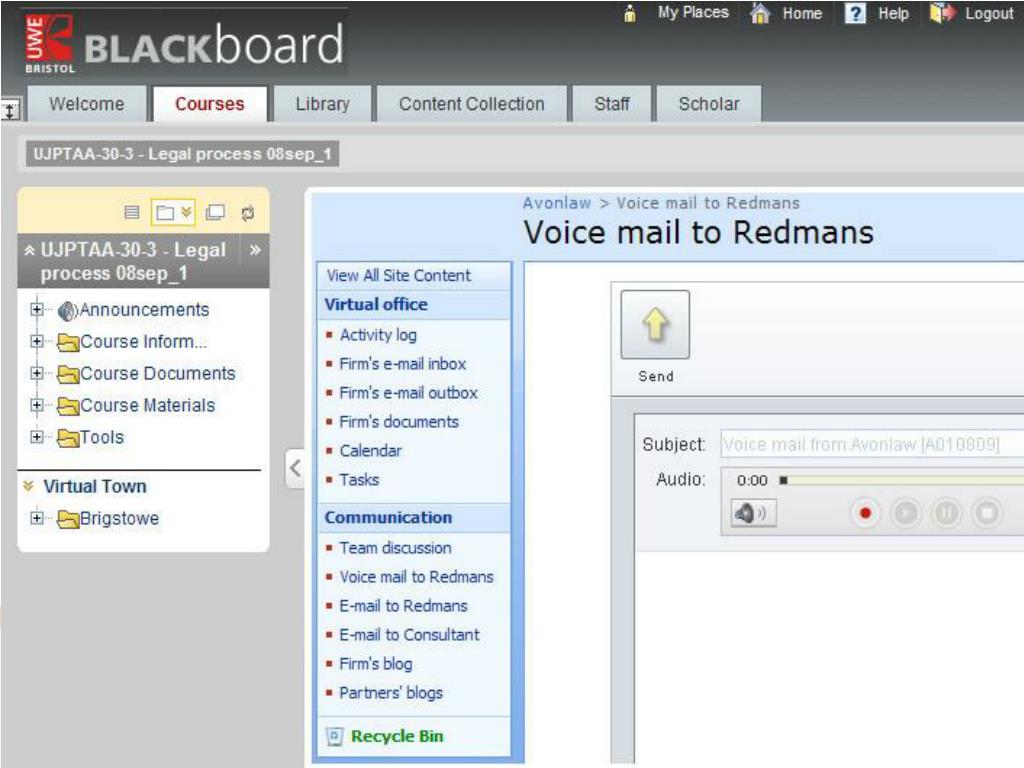
Task: Click the audio play button
Action: point(906,513)
